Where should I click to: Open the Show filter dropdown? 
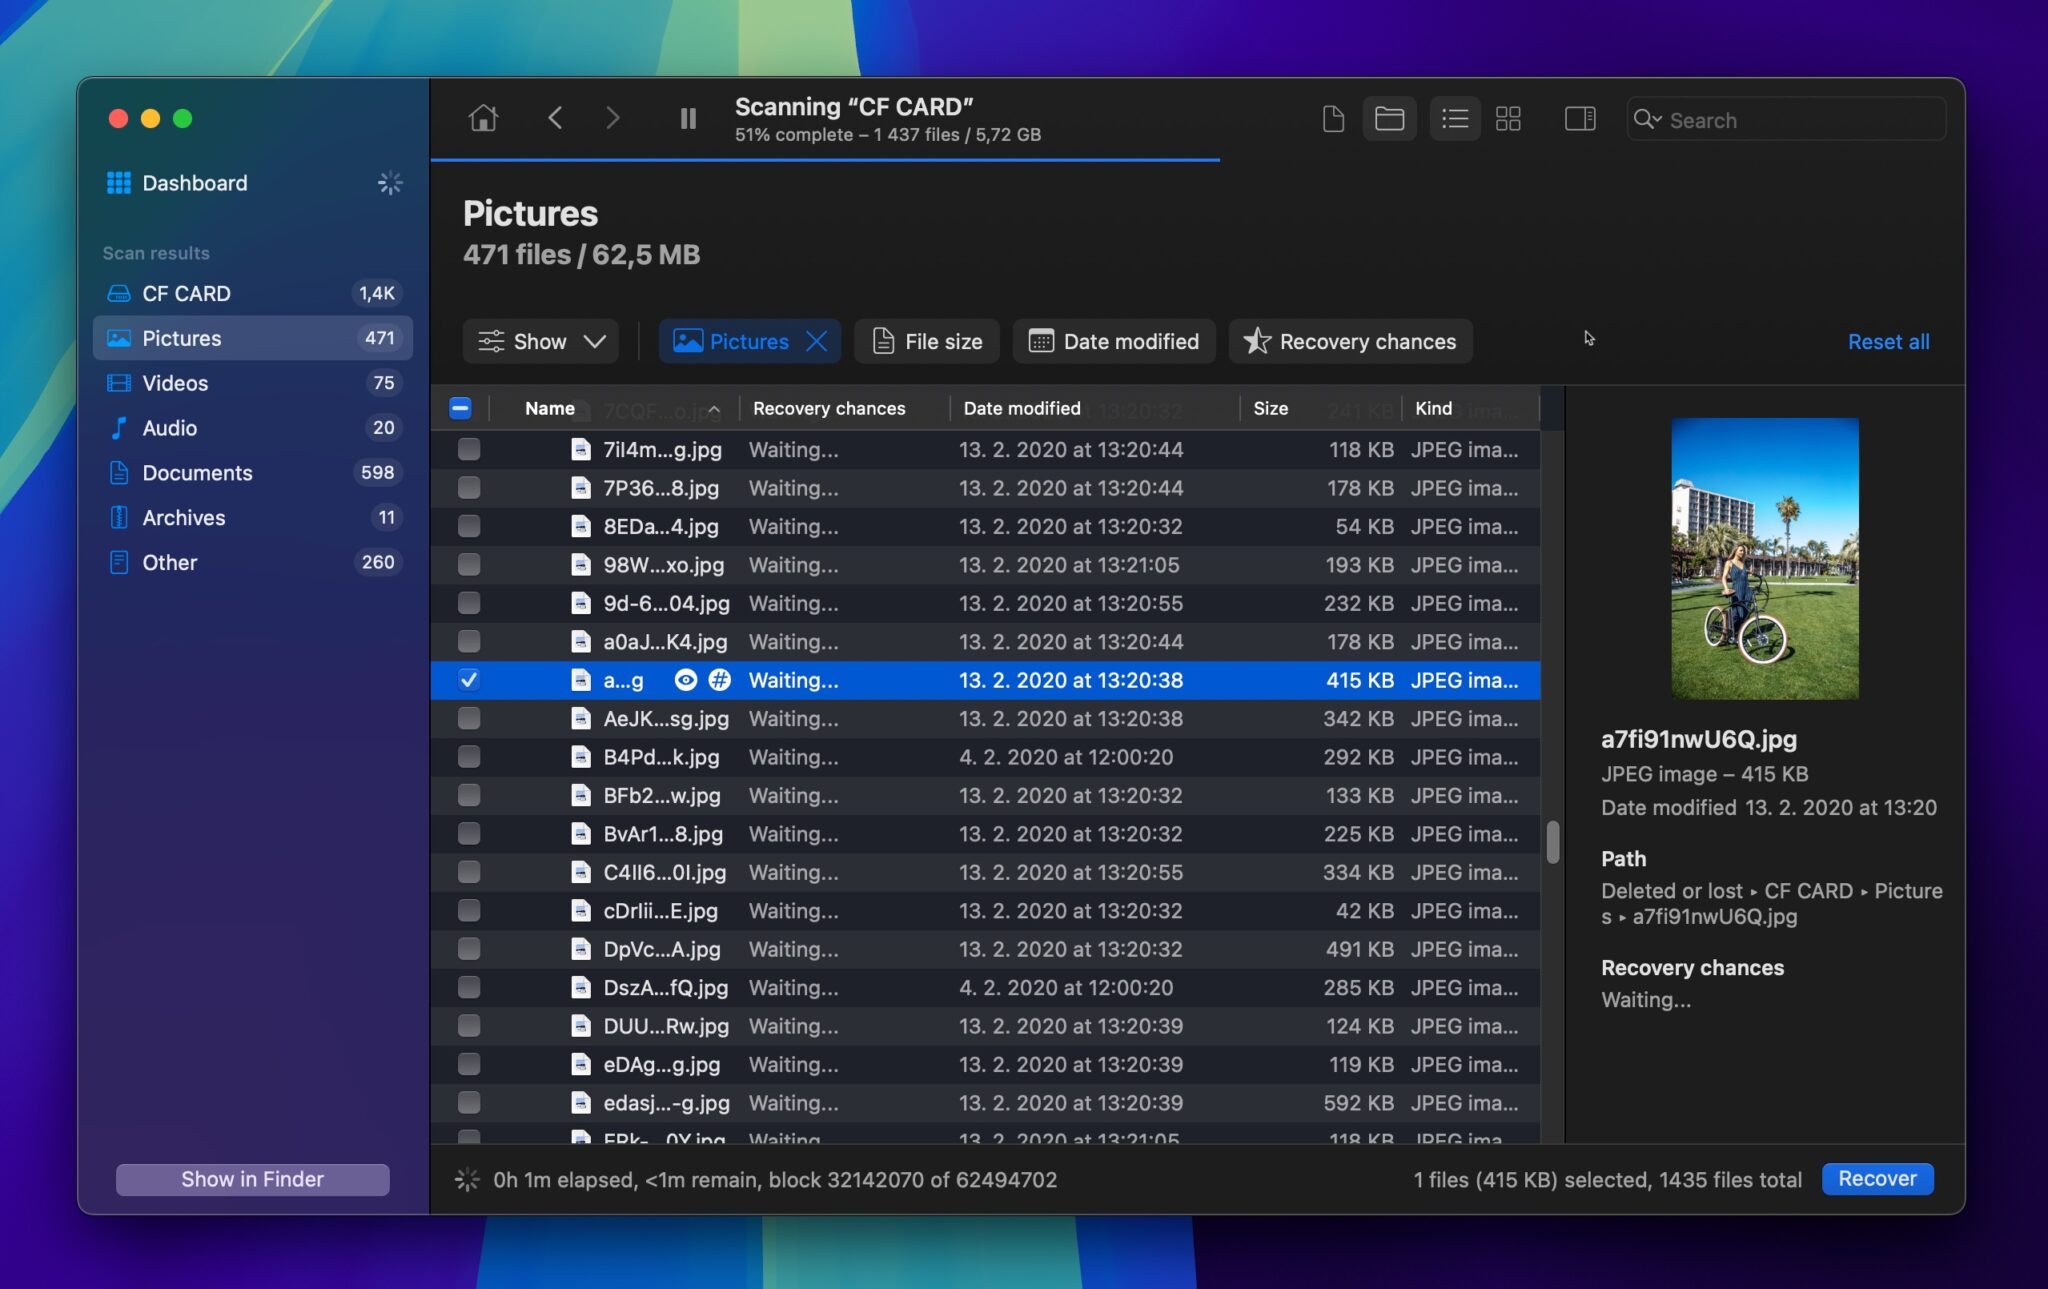[x=540, y=341]
